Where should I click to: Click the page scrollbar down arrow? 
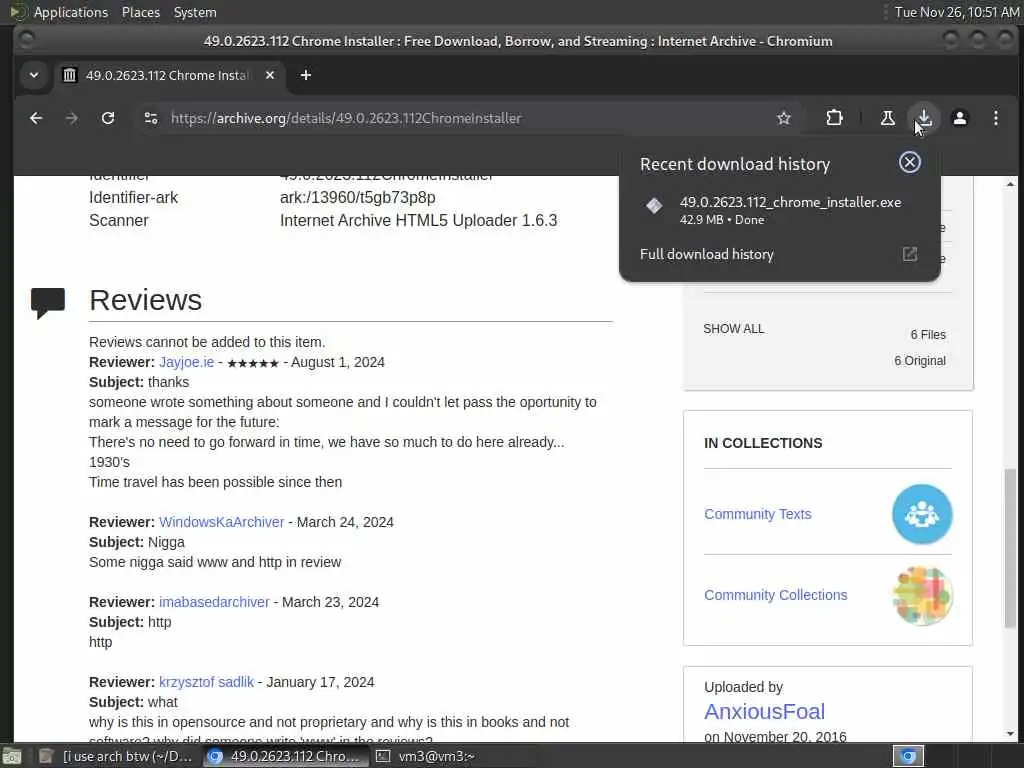click(1010, 734)
